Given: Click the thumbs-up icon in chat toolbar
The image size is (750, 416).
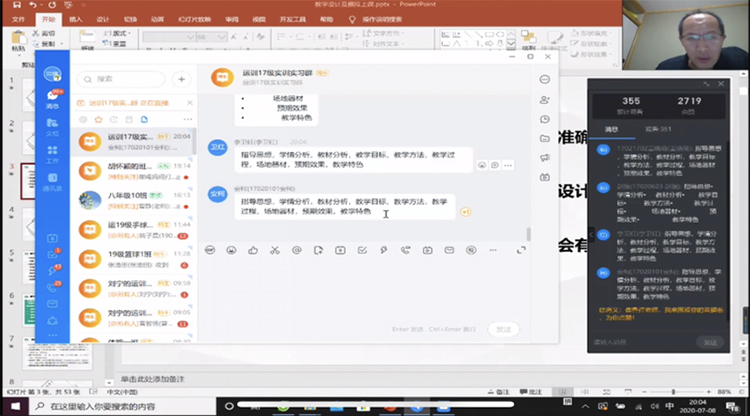Looking at the screenshot, I should pyautogui.click(x=253, y=250).
